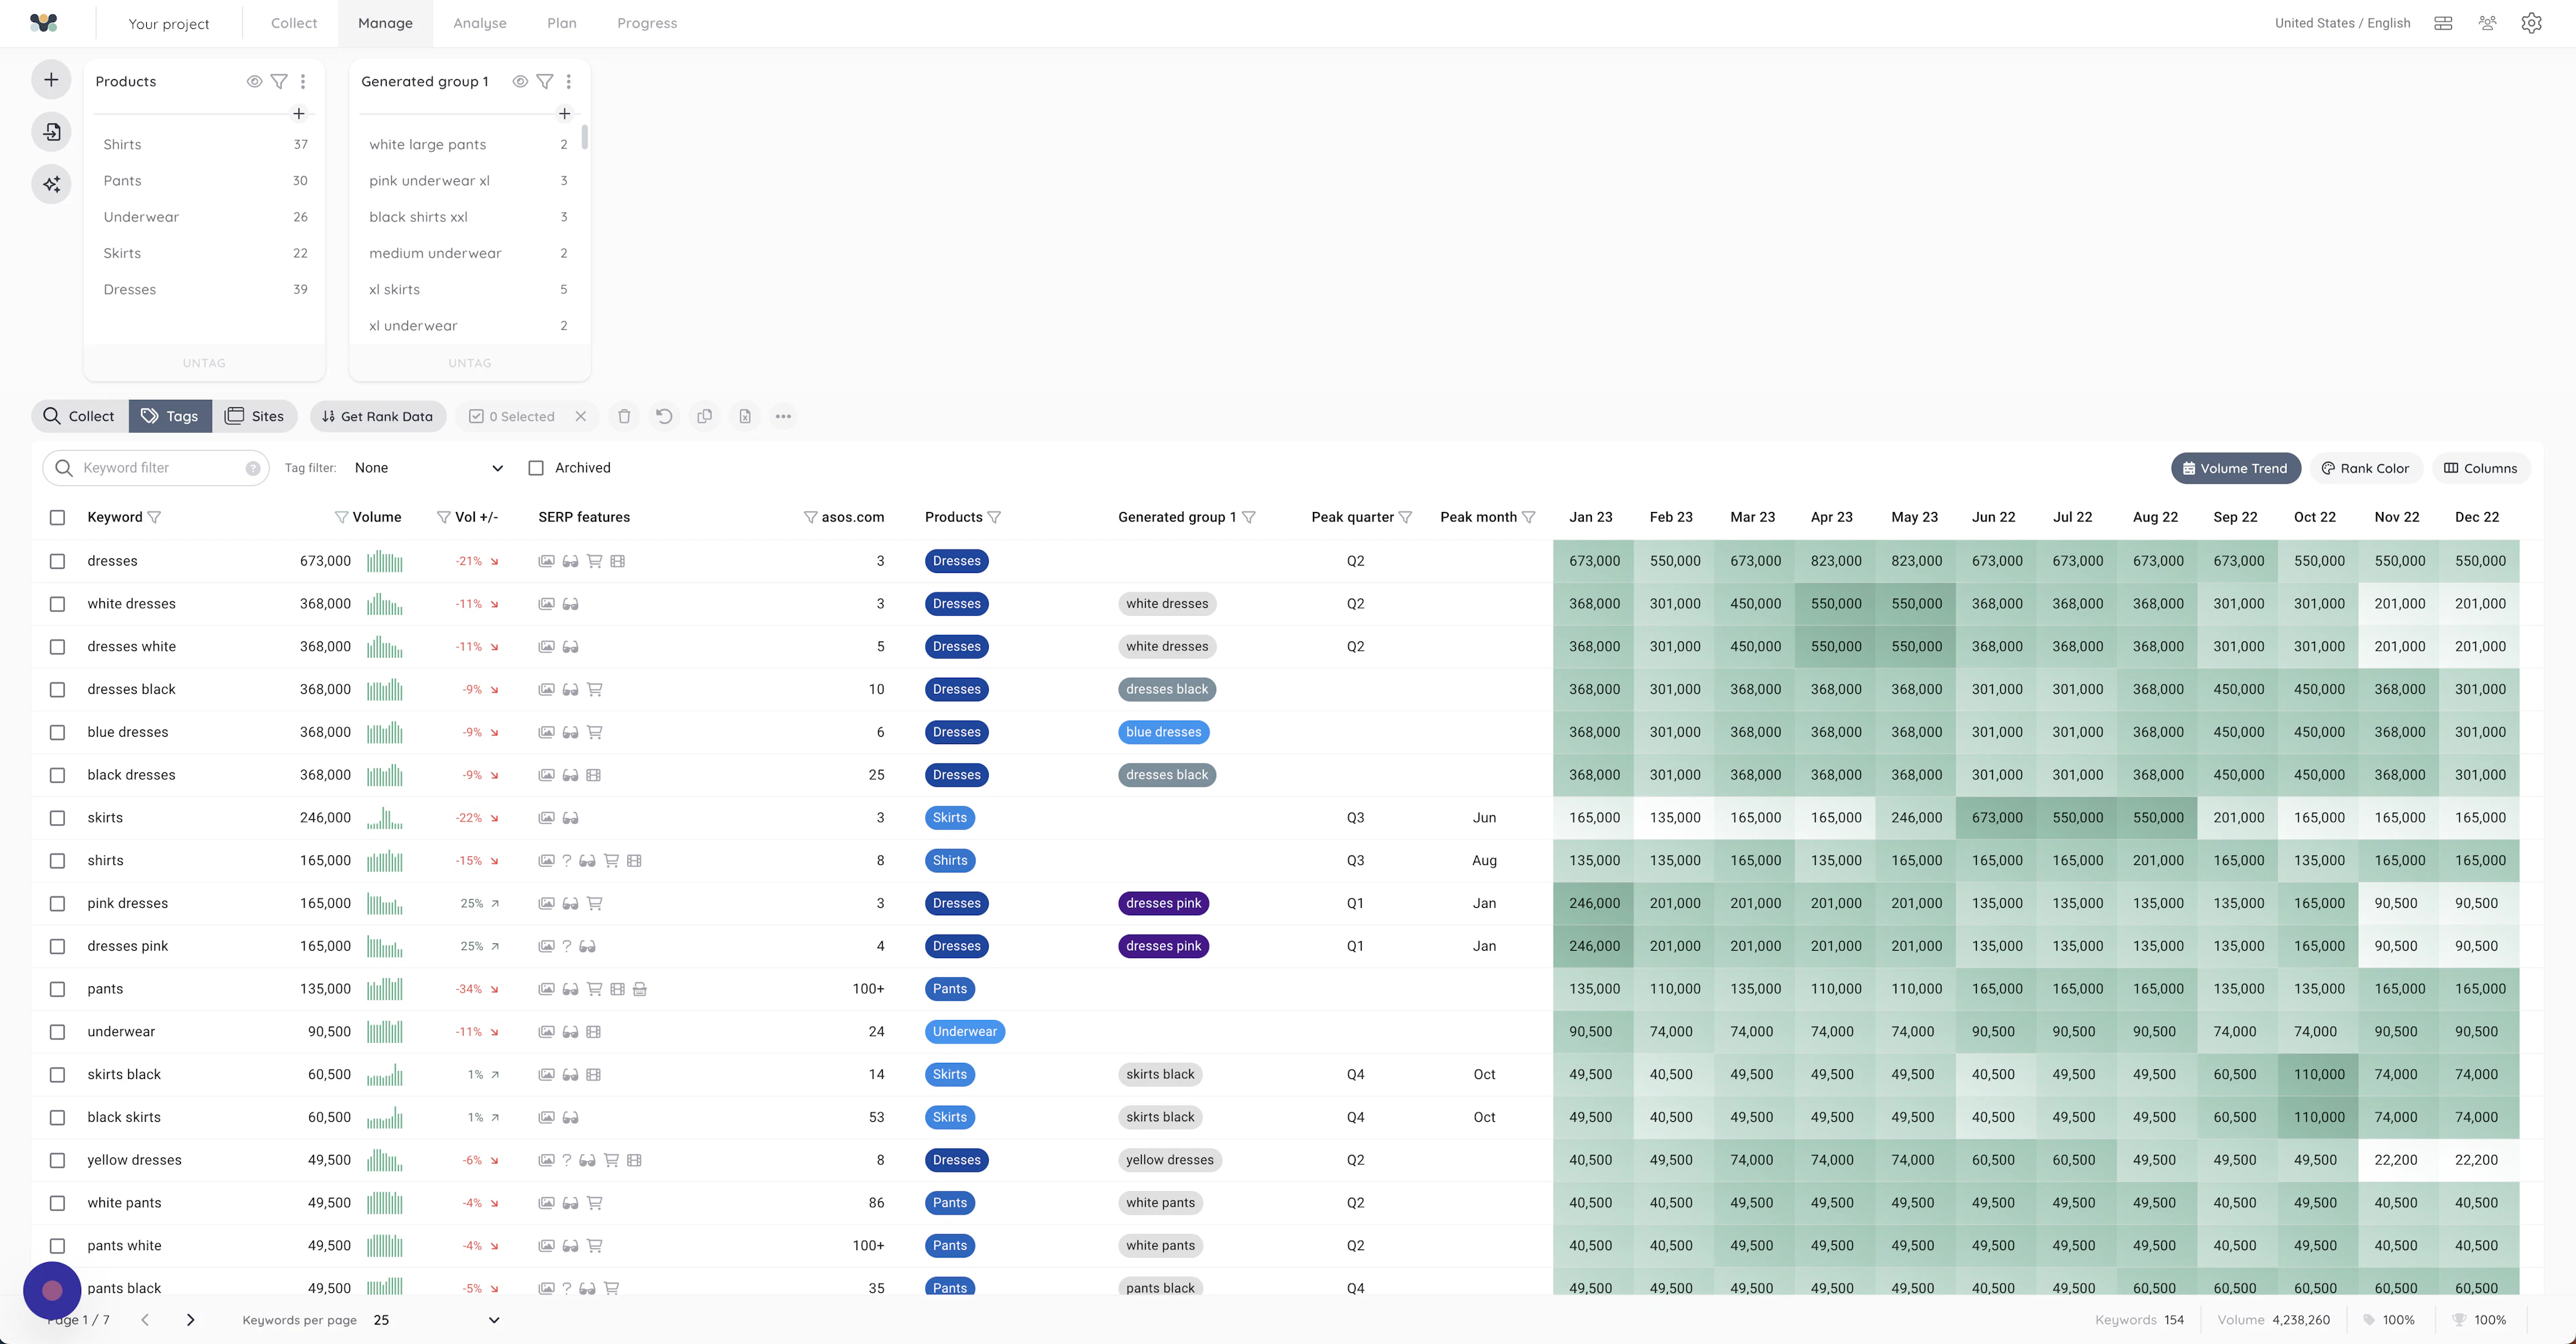2576x1344 pixels.
Task: Open settings gear icon at top right
Action: (x=2531, y=23)
